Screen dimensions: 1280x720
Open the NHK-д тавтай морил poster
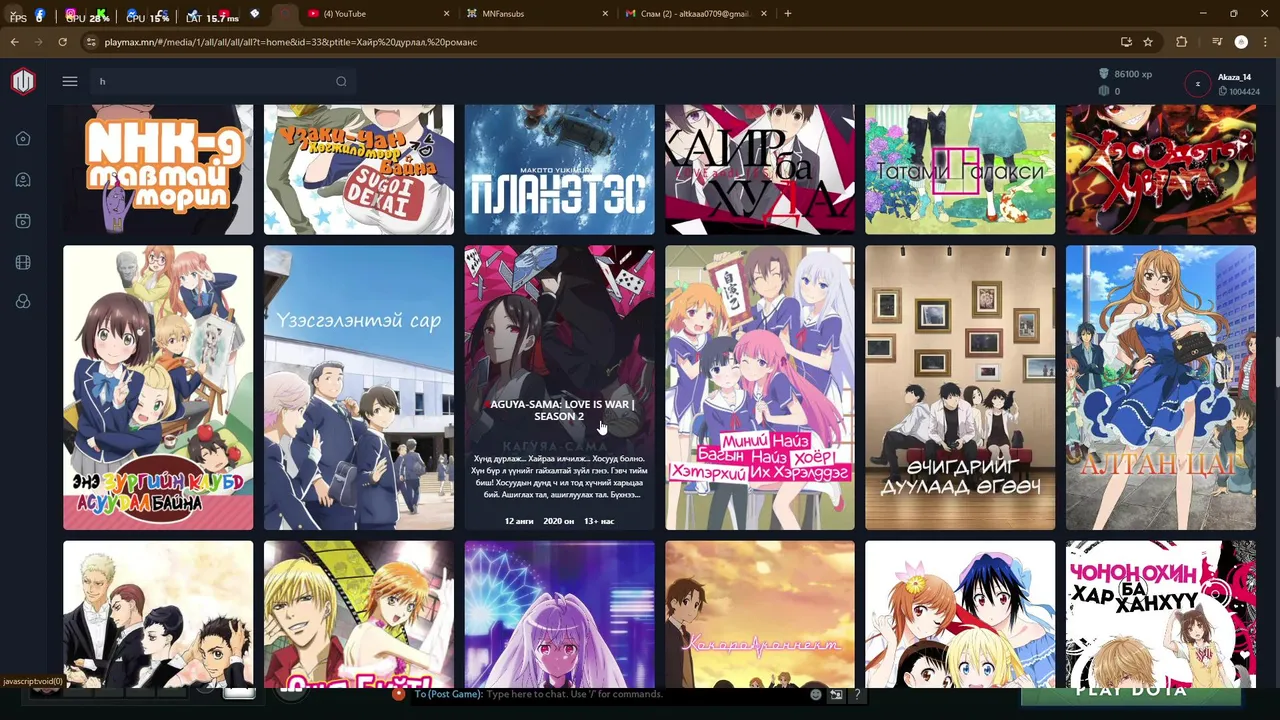[158, 170]
